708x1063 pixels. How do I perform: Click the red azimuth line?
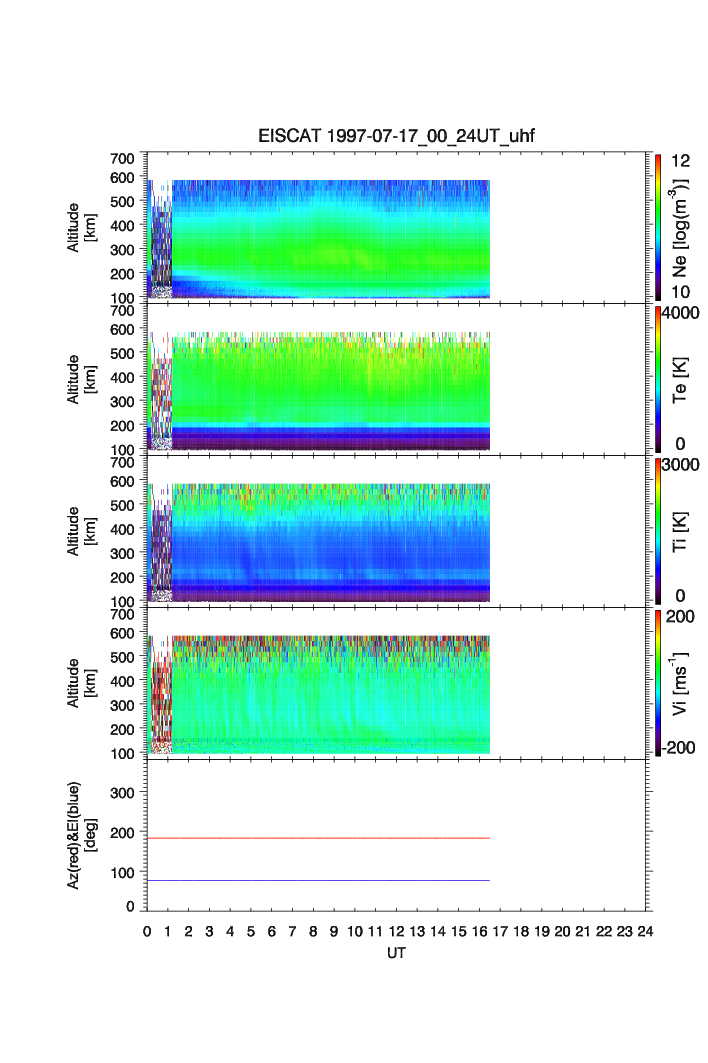pyautogui.click(x=319, y=839)
